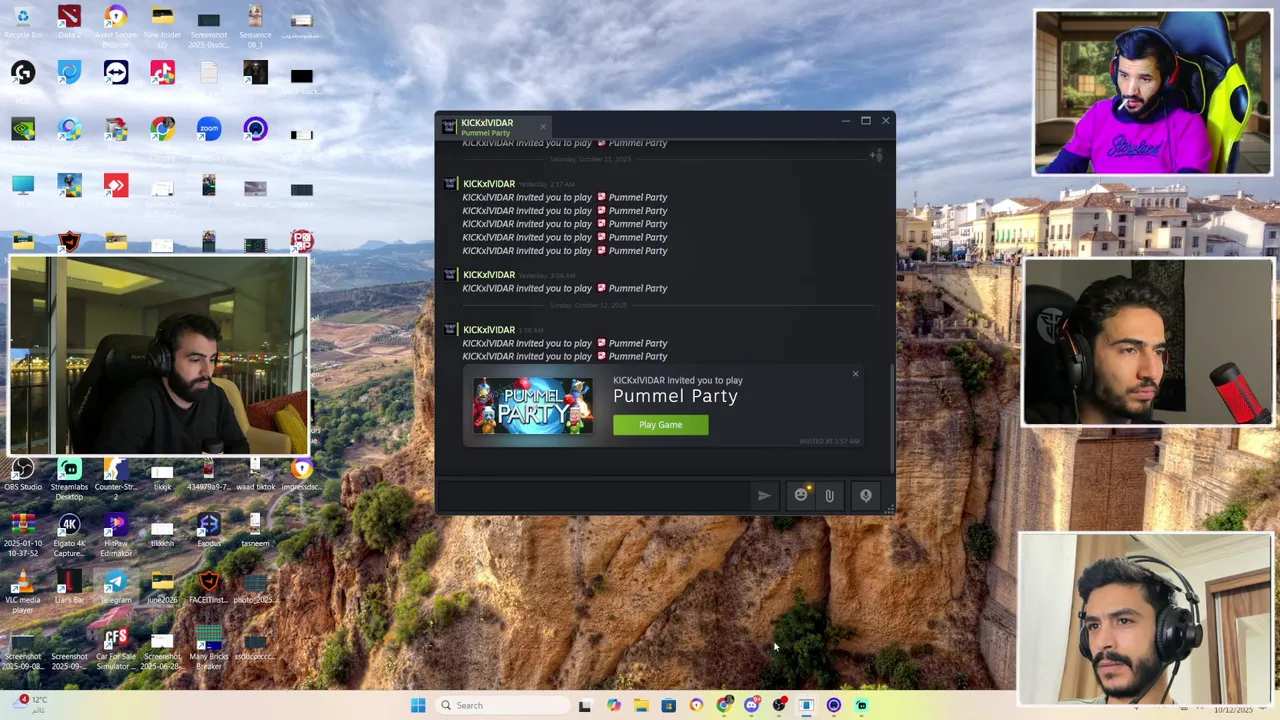Image resolution: width=1280 pixels, height=720 pixels.
Task: Open the emoticon picker in chat
Action: click(801, 495)
